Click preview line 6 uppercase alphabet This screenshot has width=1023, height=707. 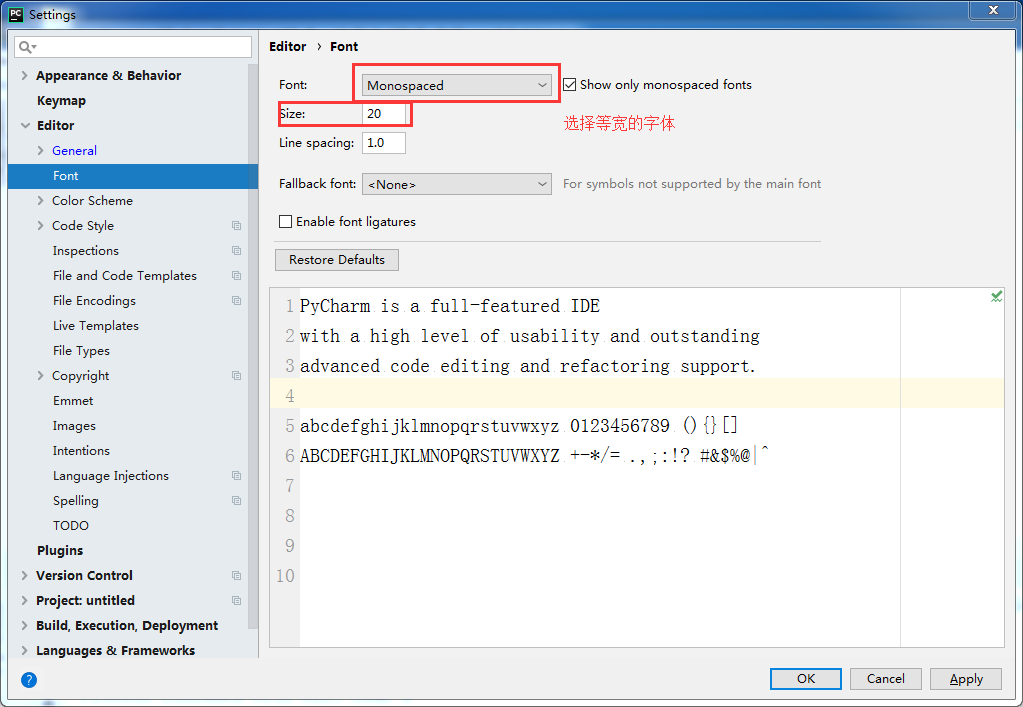[429, 455]
